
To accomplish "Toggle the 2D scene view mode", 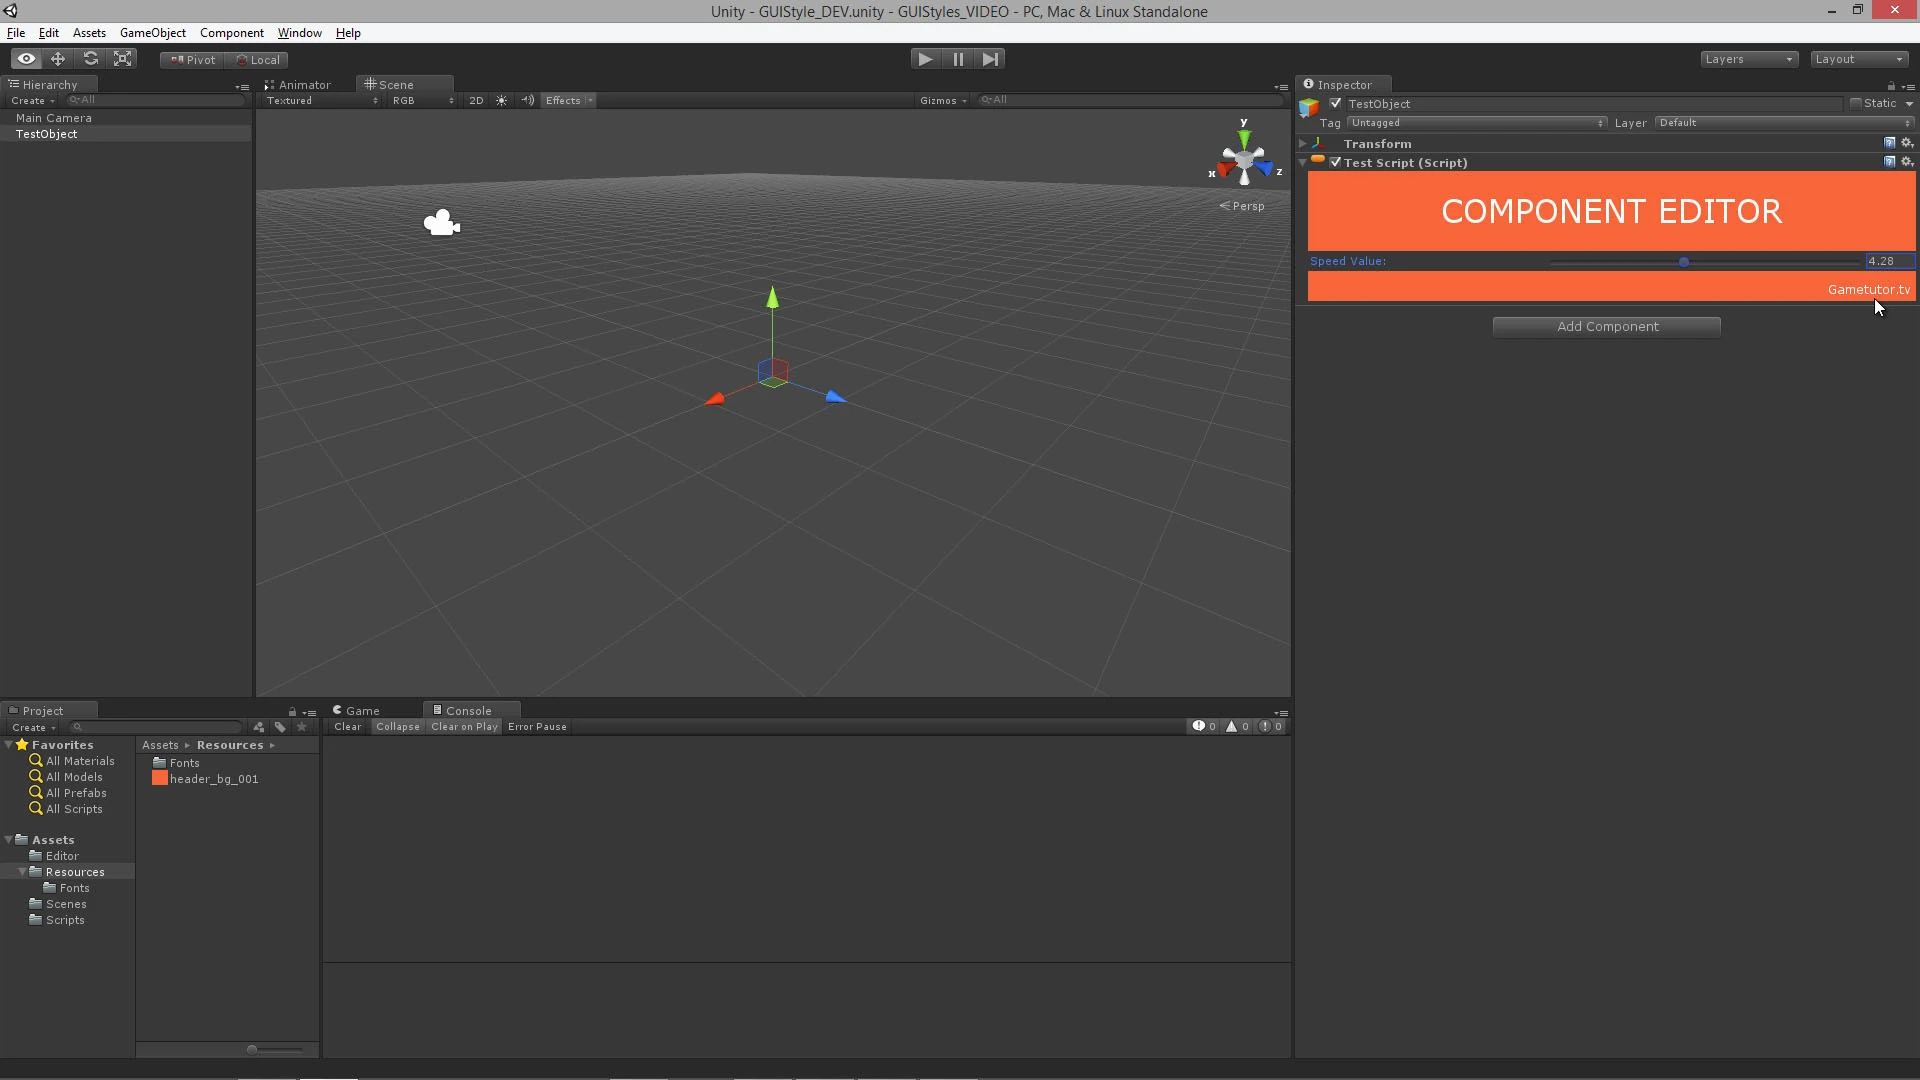I will coord(476,100).
